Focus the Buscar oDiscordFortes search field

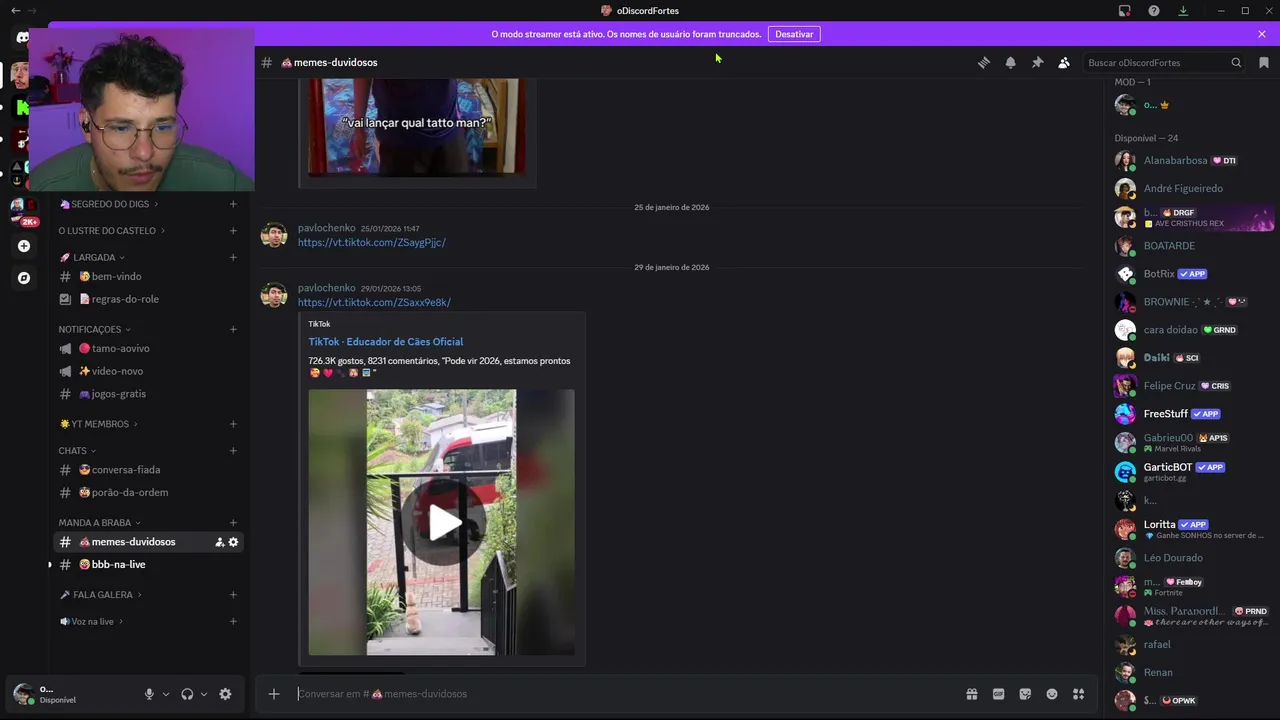tap(1164, 62)
